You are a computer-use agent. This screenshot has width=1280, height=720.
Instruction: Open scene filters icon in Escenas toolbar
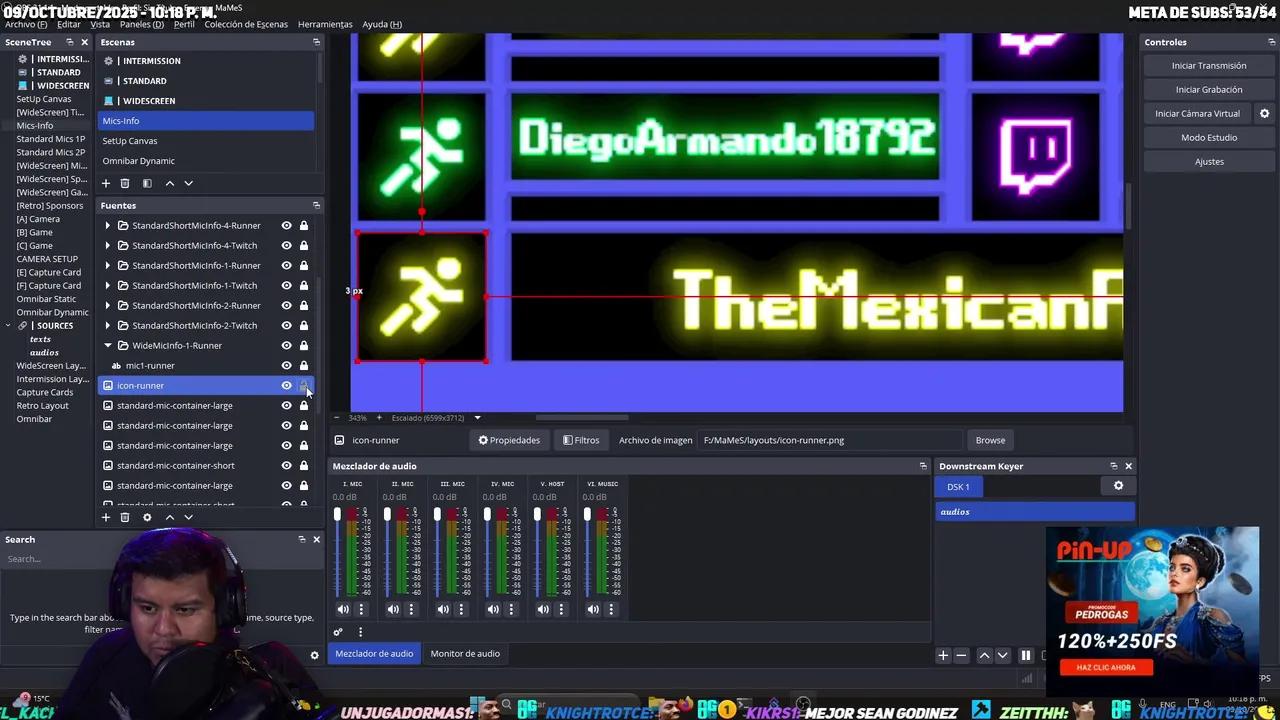pyautogui.click(x=147, y=184)
